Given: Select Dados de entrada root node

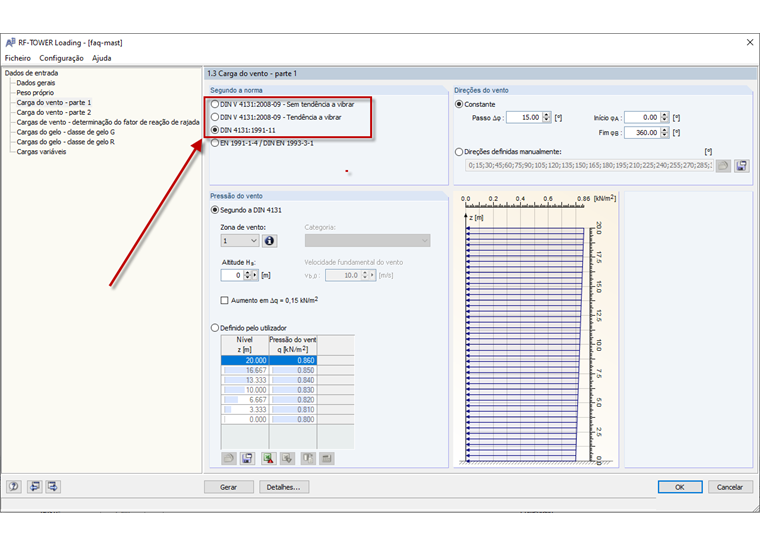Looking at the screenshot, I should click(31, 73).
